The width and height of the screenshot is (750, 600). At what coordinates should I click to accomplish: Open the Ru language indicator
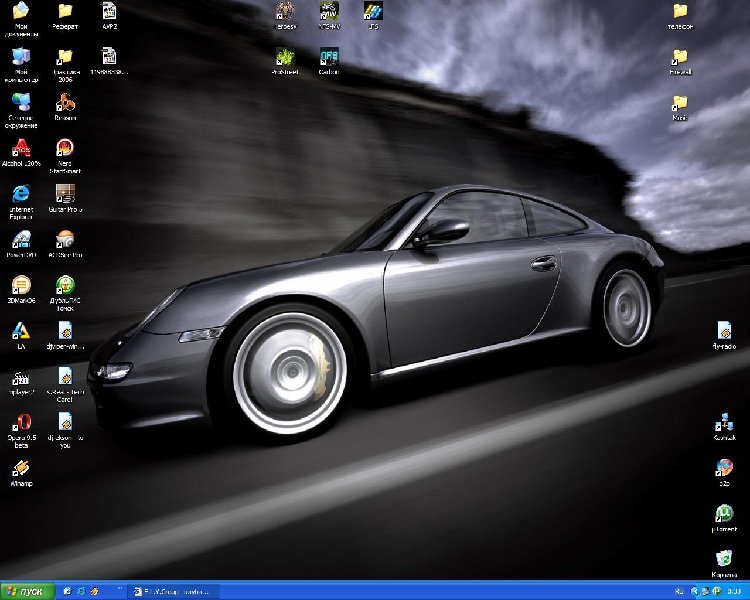click(x=679, y=592)
